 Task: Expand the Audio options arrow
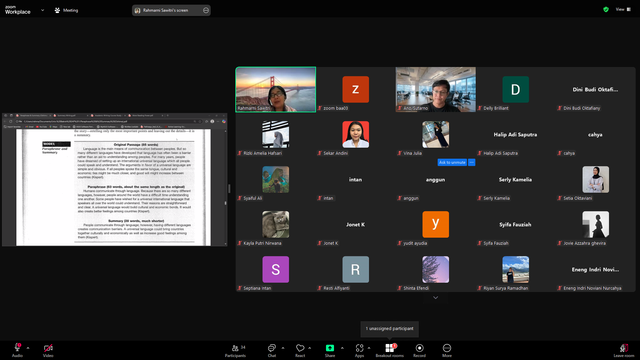(28, 348)
